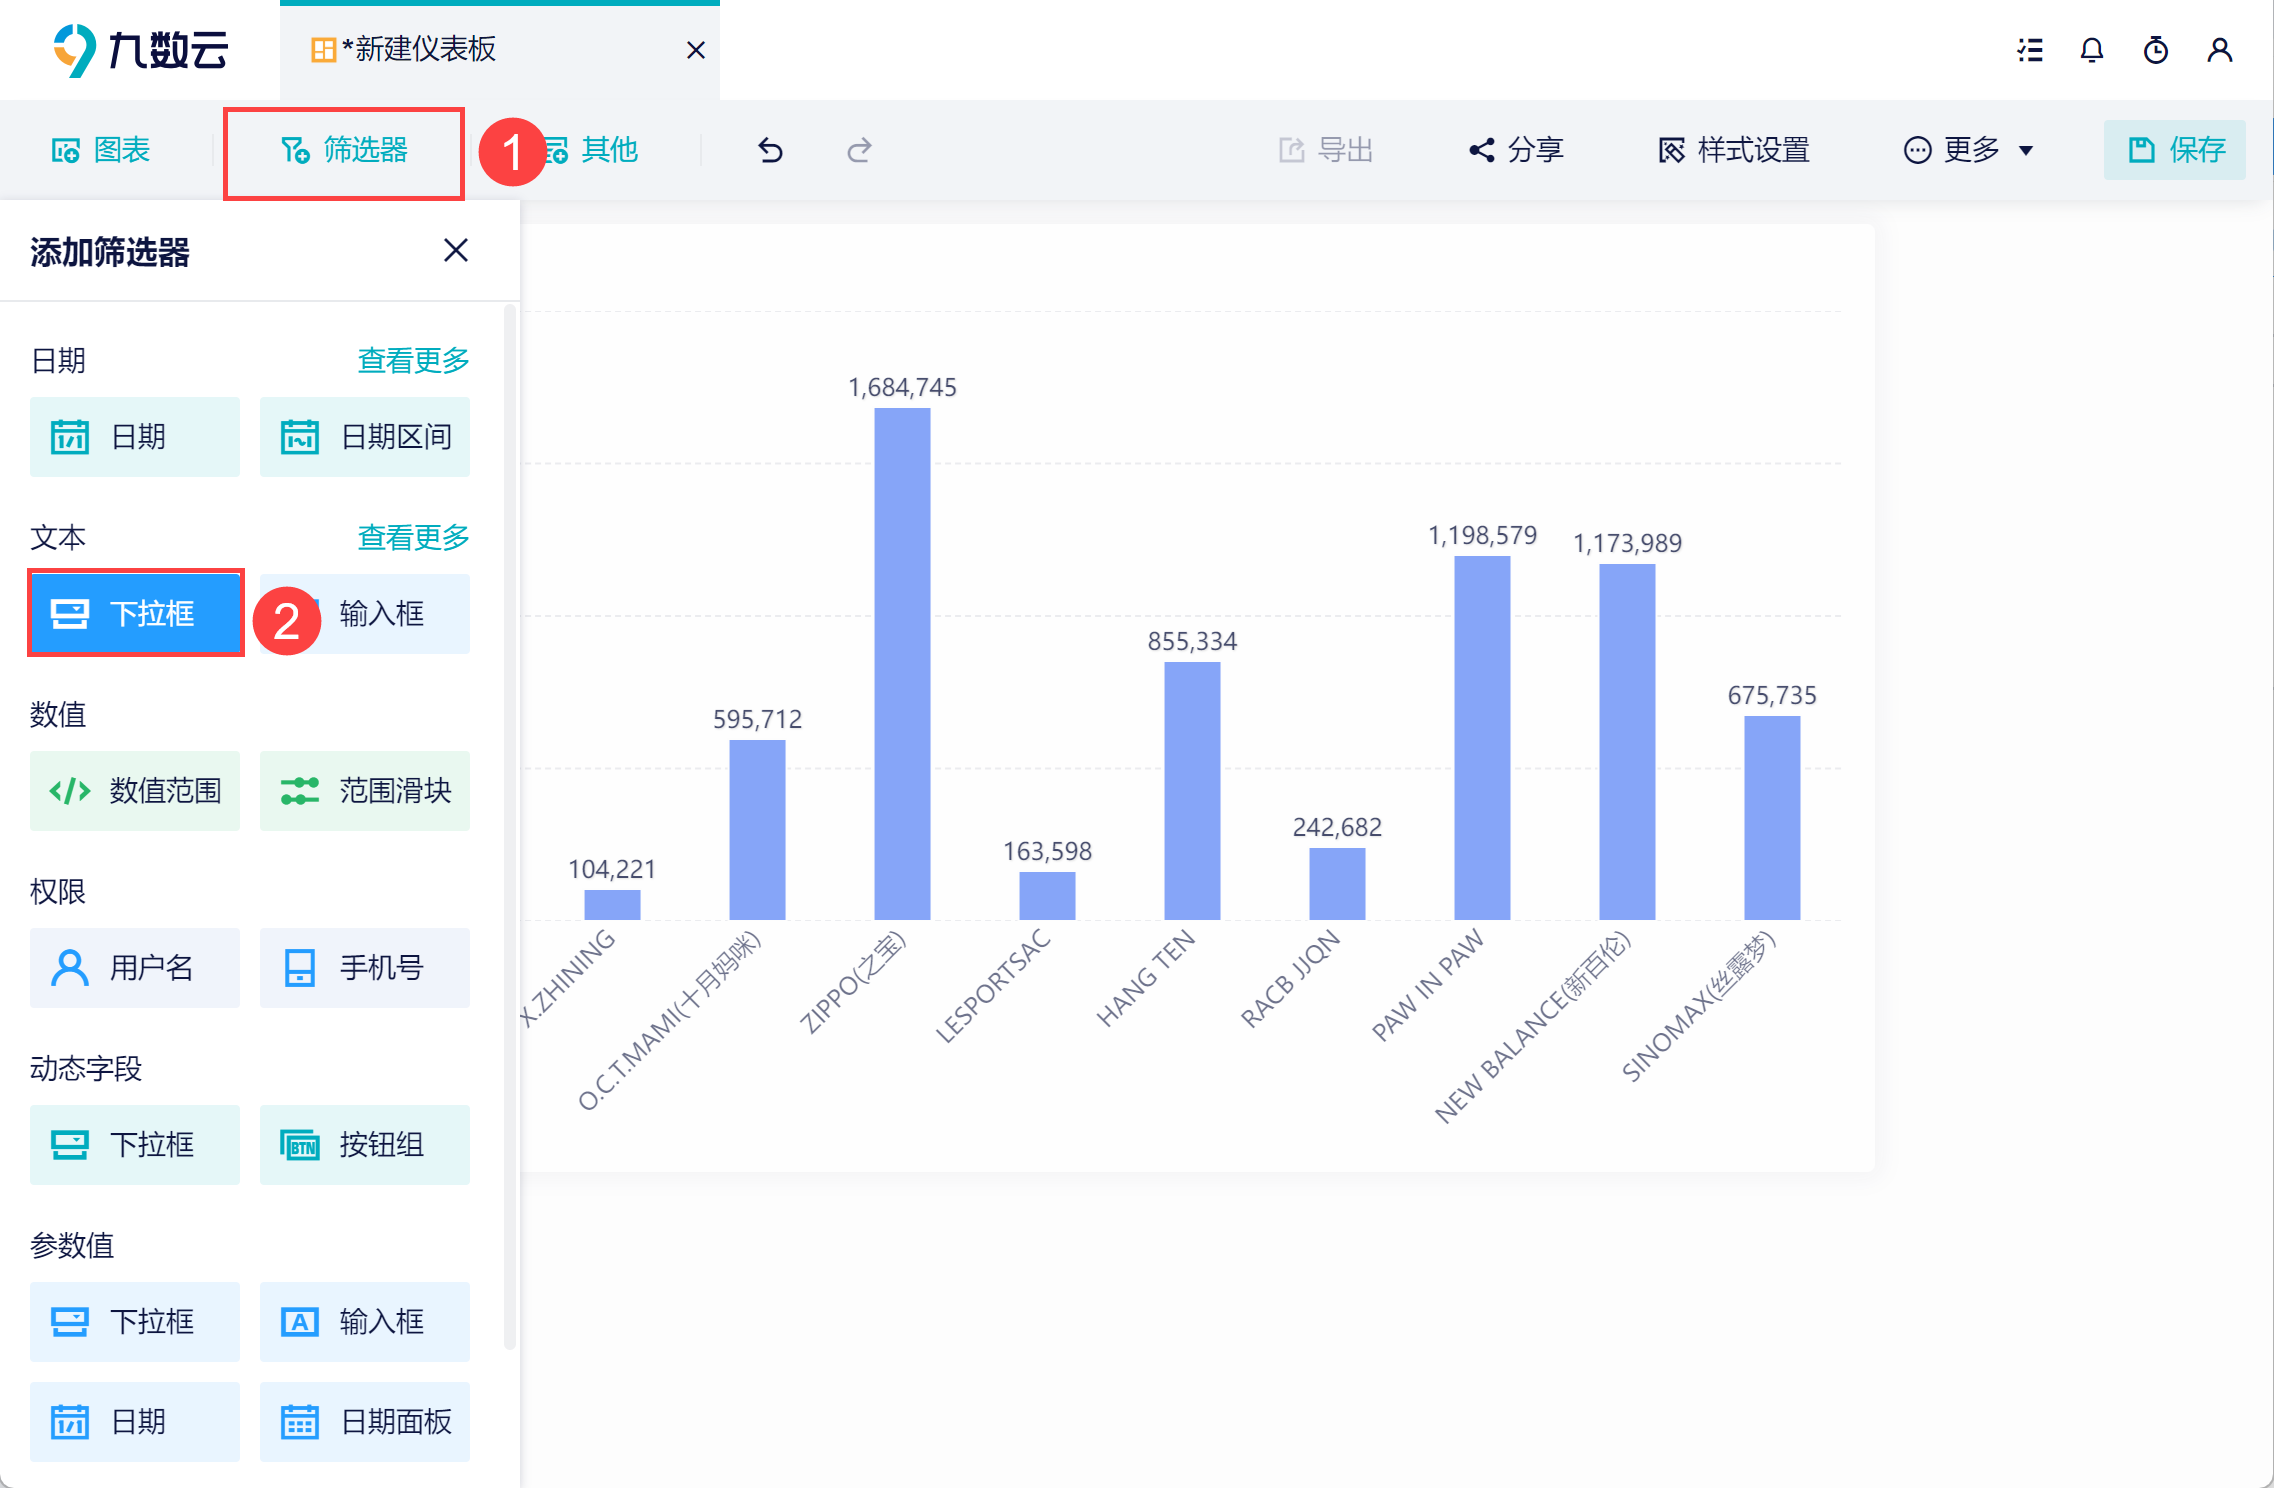Open the task list icon
Screen dimensions: 2274x1488
[x=2030, y=50]
